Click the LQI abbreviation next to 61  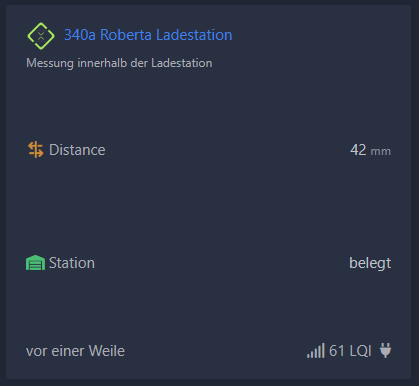click(x=360, y=351)
